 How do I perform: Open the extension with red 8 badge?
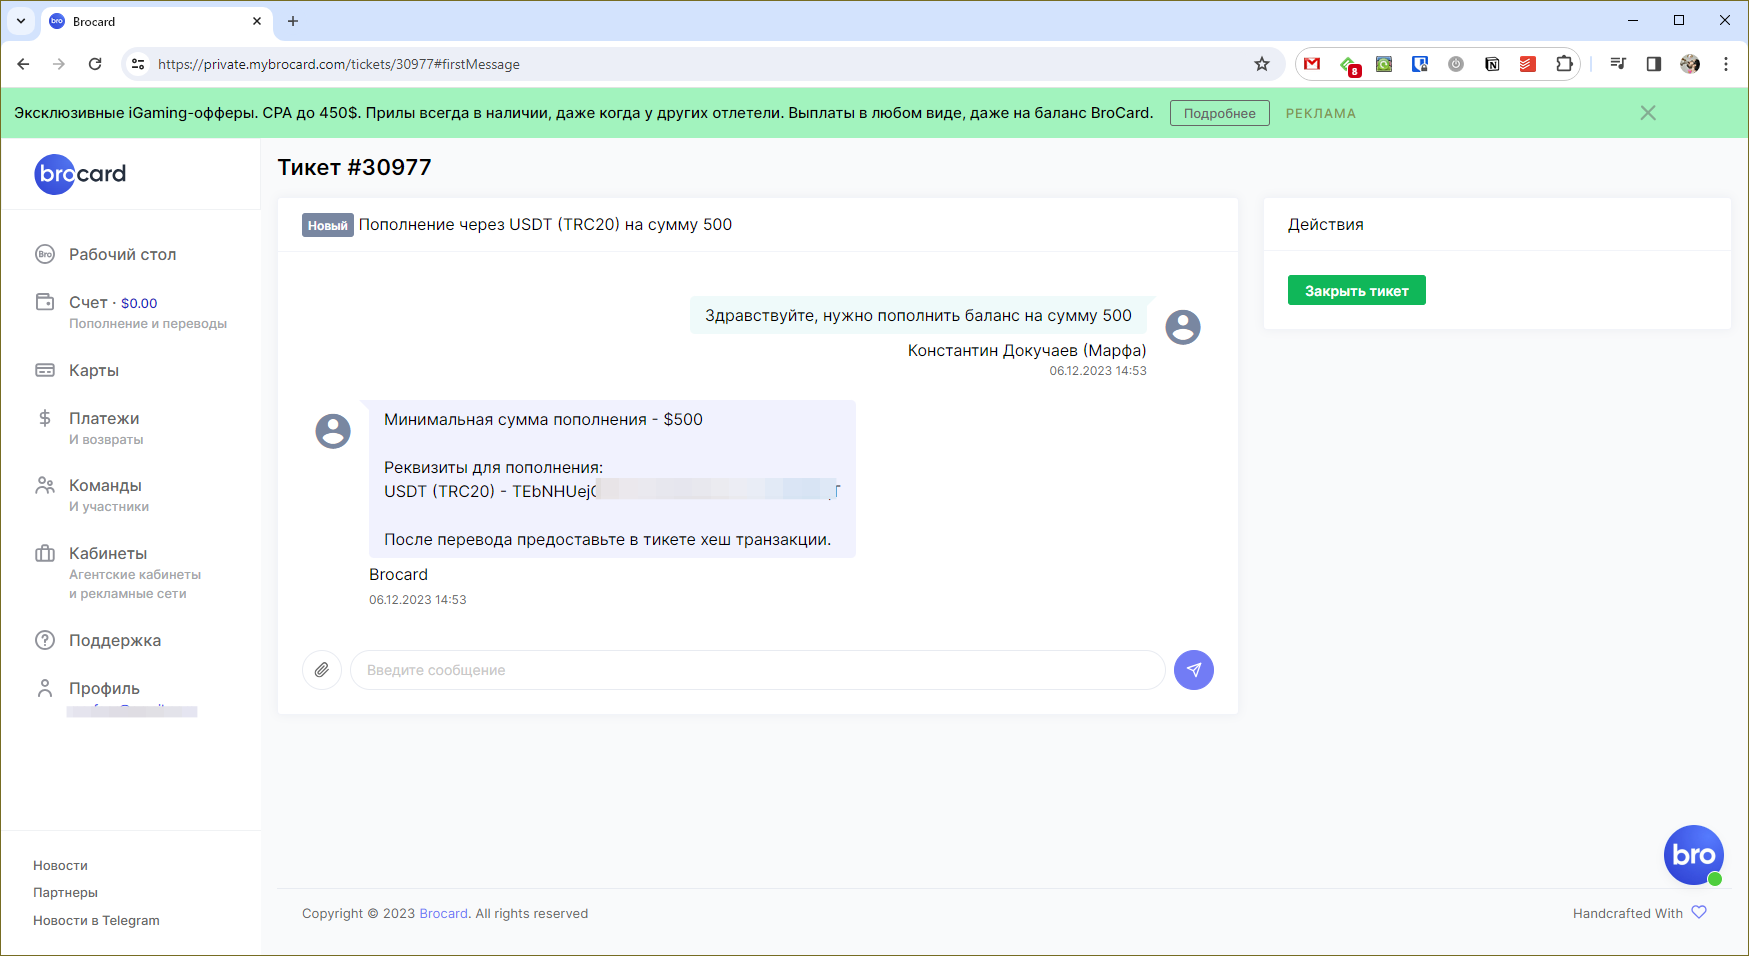click(x=1350, y=65)
